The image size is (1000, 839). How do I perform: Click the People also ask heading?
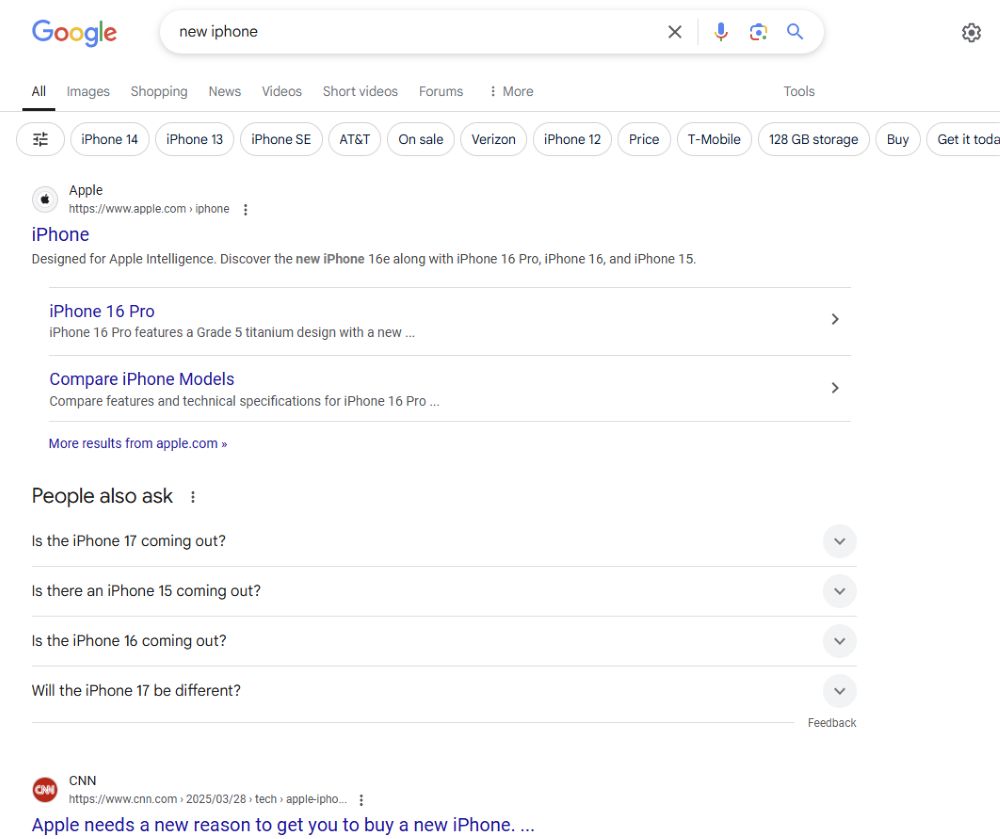coord(102,496)
